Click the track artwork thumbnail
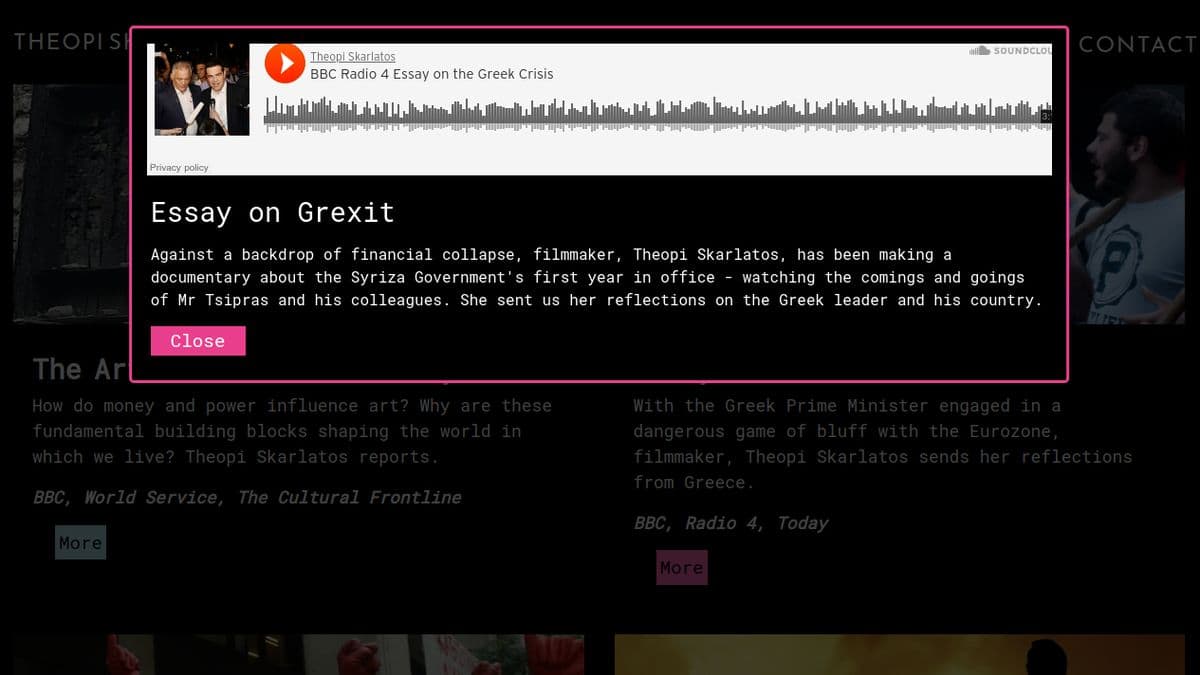 tap(202, 90)
